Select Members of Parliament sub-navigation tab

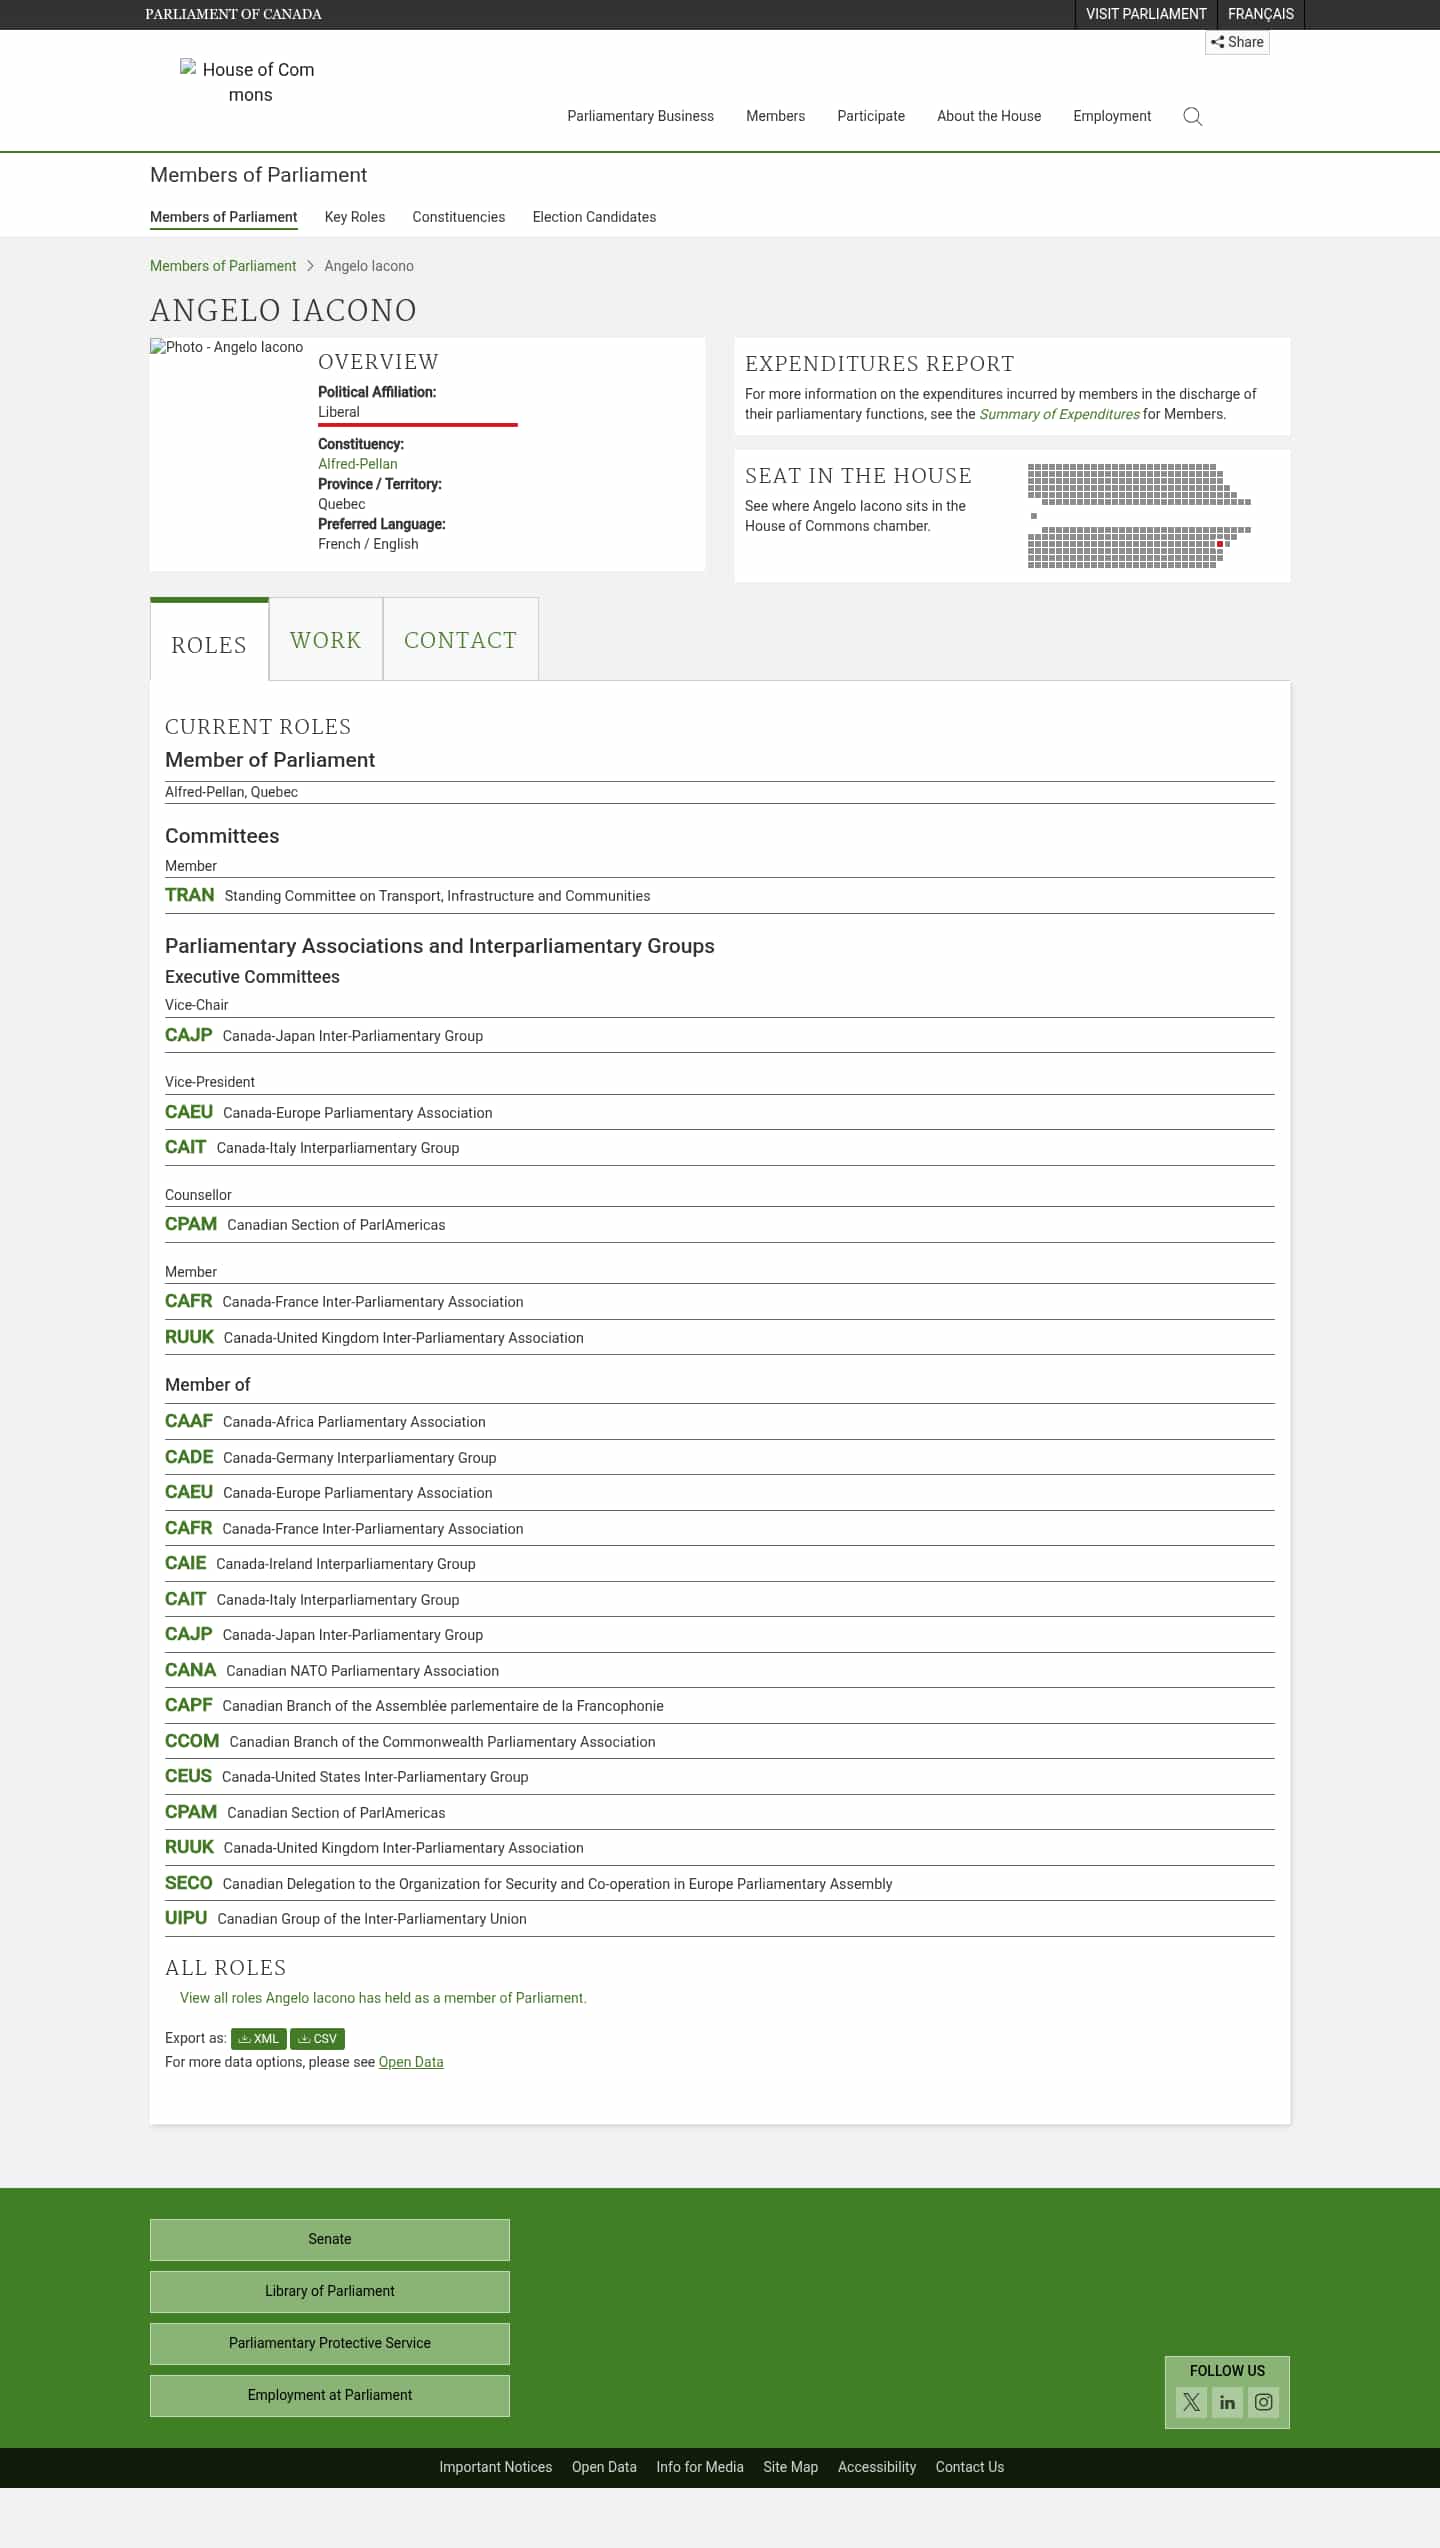click(224, 217)
